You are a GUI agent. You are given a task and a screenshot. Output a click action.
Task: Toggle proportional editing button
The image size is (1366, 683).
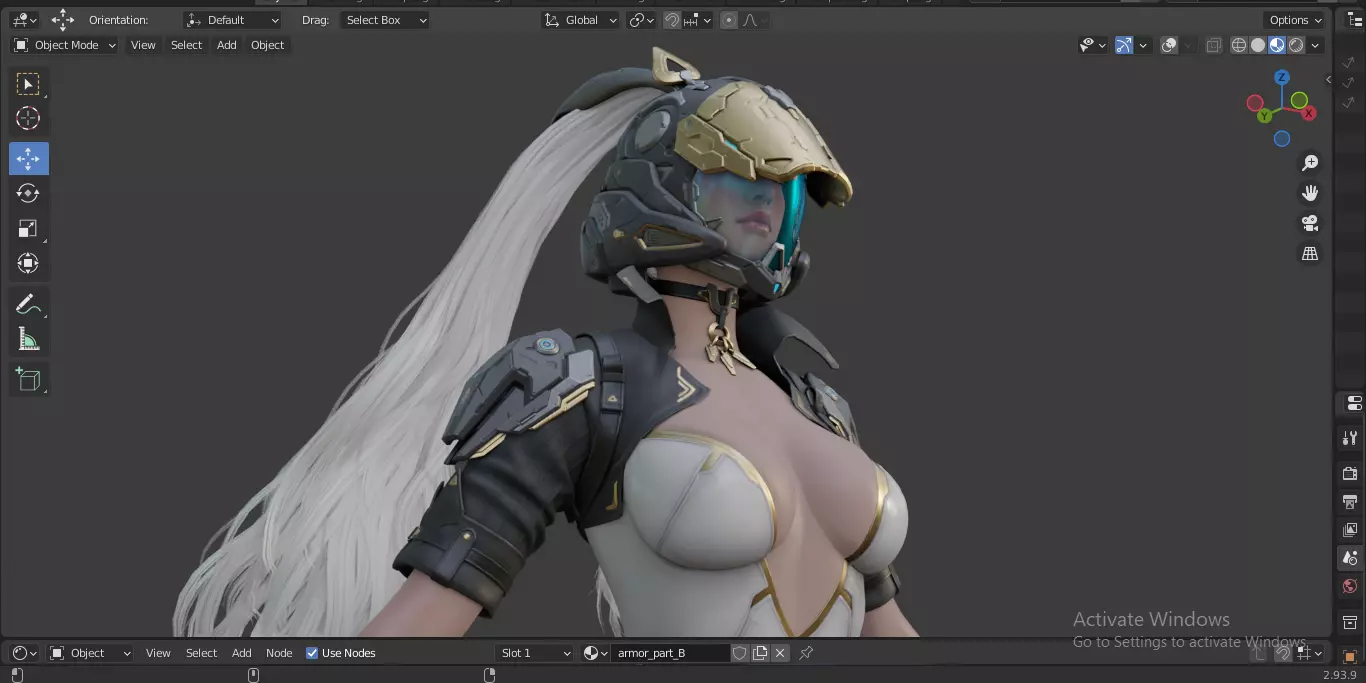729,20
